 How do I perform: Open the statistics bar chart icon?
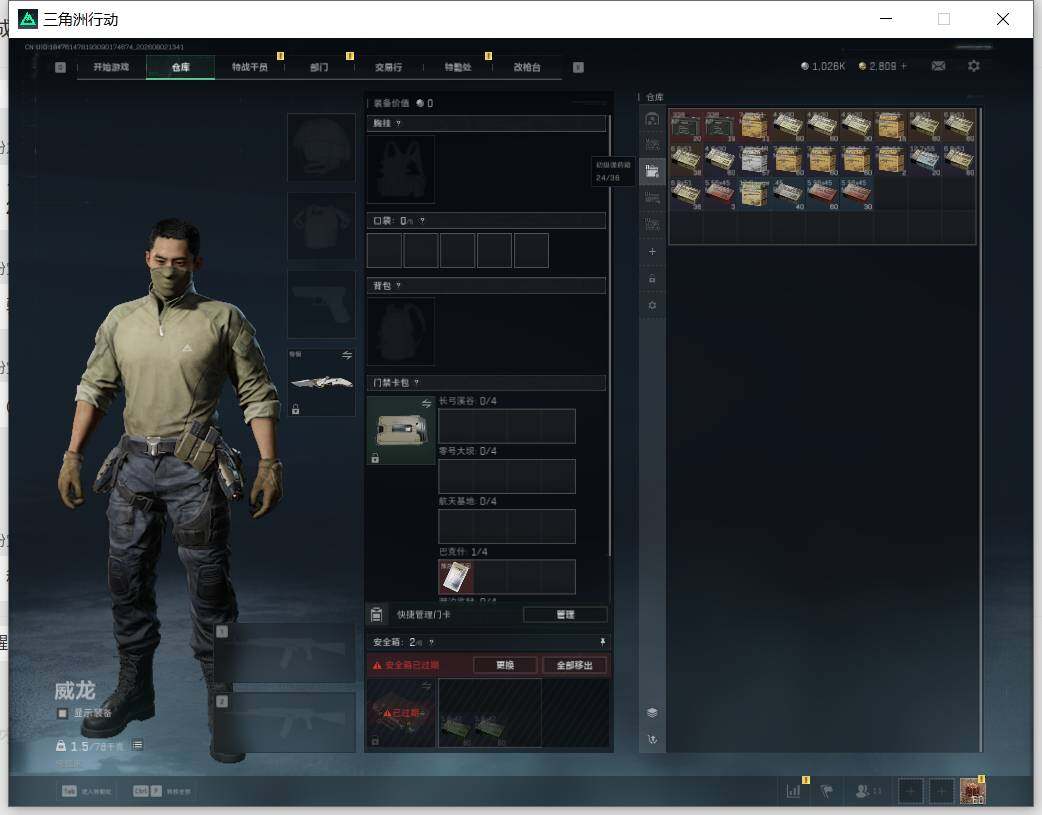coord(793,790)
